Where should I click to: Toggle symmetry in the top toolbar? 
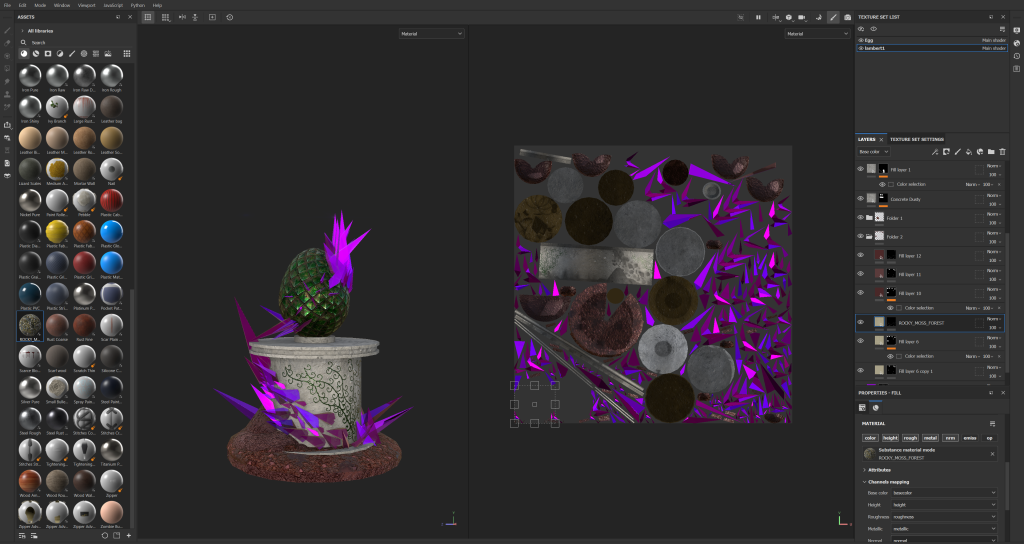pos(181,17)
